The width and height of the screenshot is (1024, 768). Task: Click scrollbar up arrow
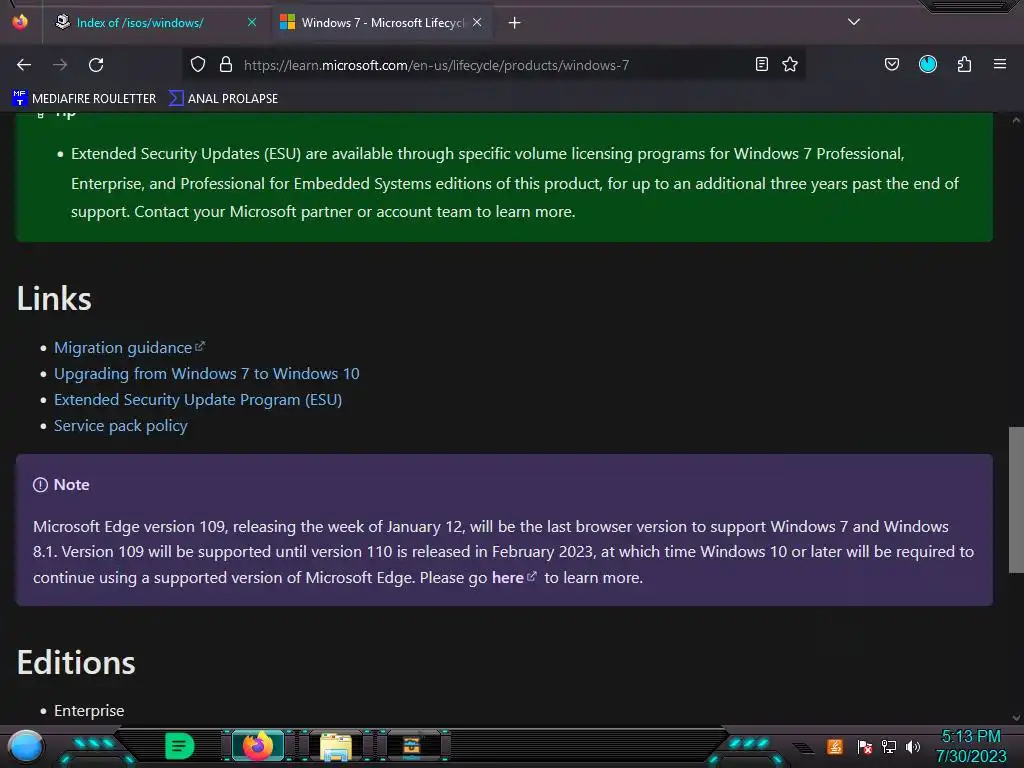[1016, 121]
